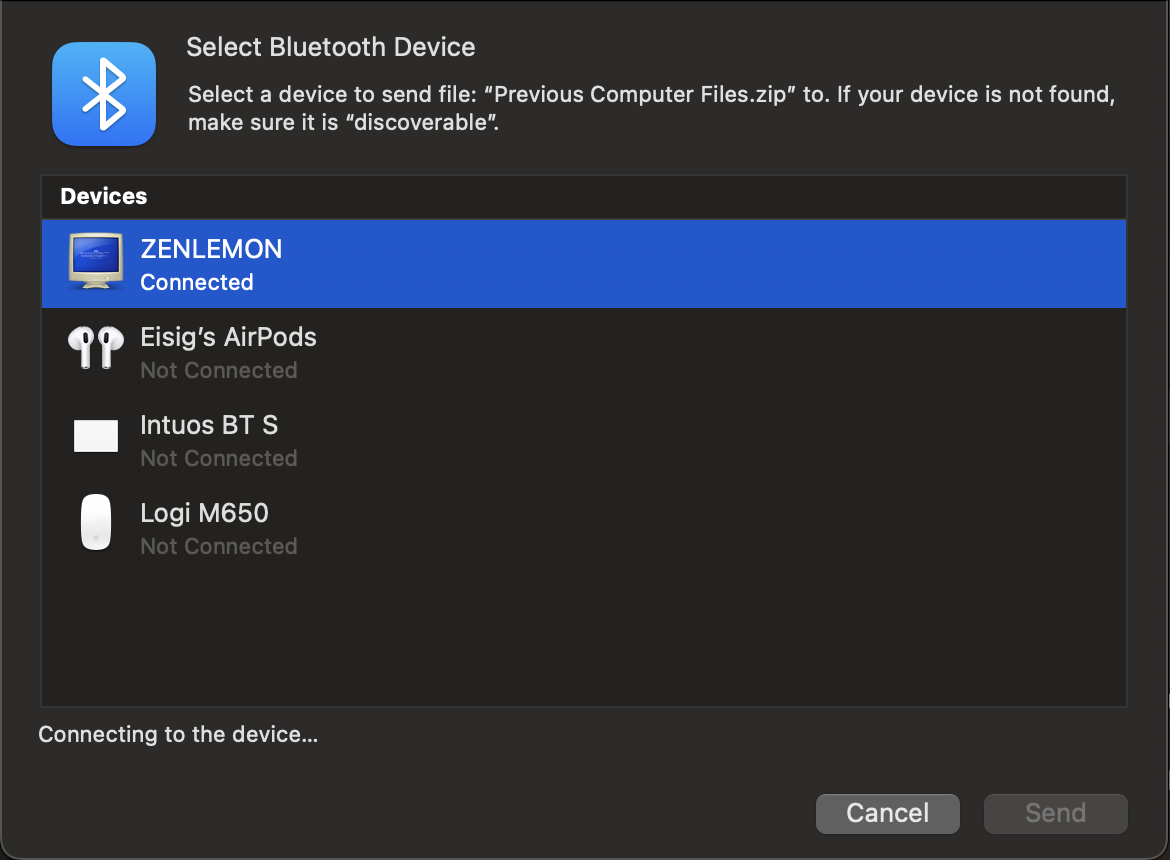This screenshot has width=1170, height=860.
Task: Click the Connected status under ZENLEMON
Action: click(197, 282)
